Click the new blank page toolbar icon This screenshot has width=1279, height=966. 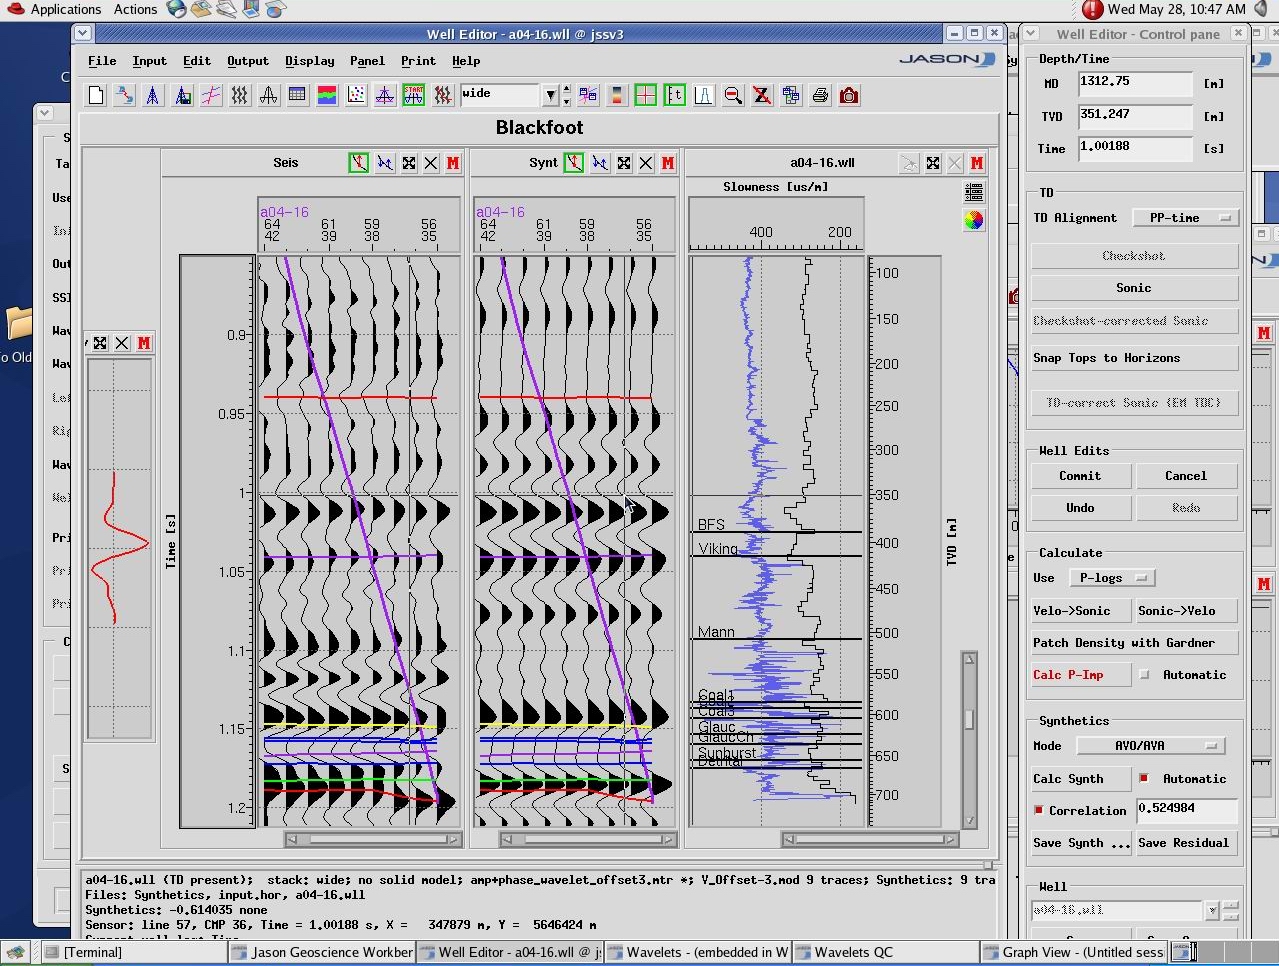pos(96,95)
